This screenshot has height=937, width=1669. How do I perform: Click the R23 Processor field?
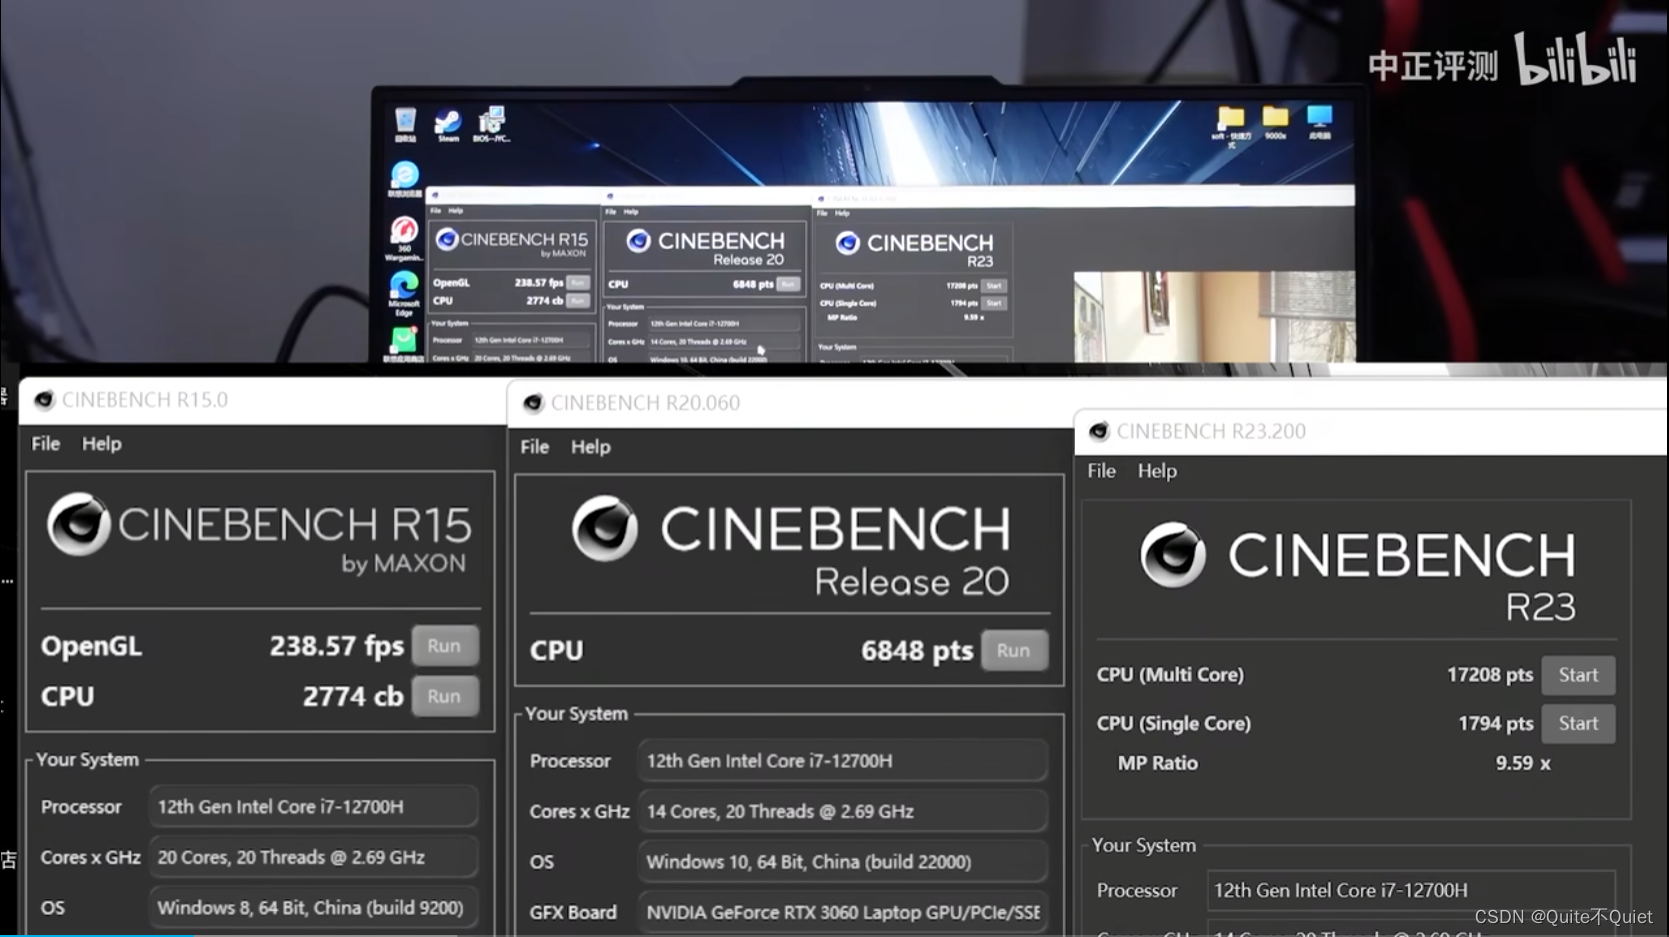point(1410,890)
